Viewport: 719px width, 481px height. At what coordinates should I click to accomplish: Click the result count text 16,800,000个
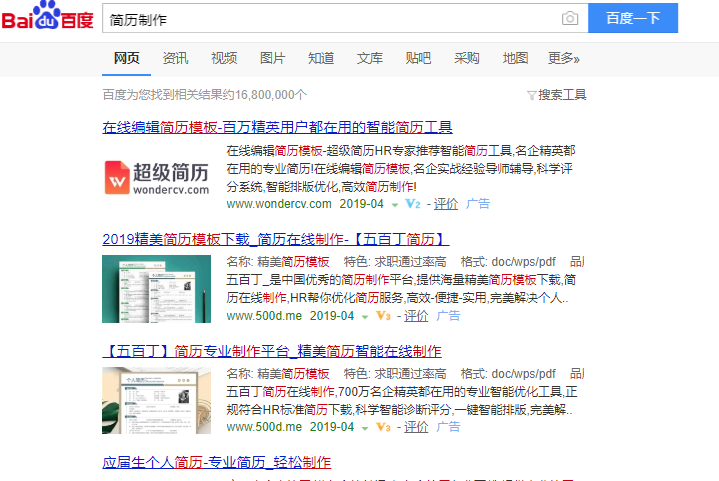tap(271, 95)
